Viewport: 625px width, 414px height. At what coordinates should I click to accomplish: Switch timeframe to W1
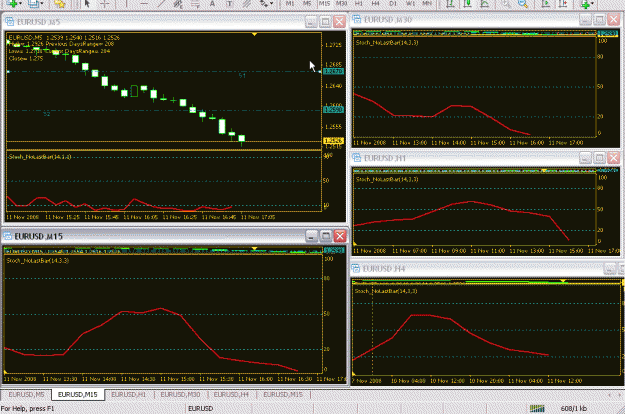(x=410, y=4)
